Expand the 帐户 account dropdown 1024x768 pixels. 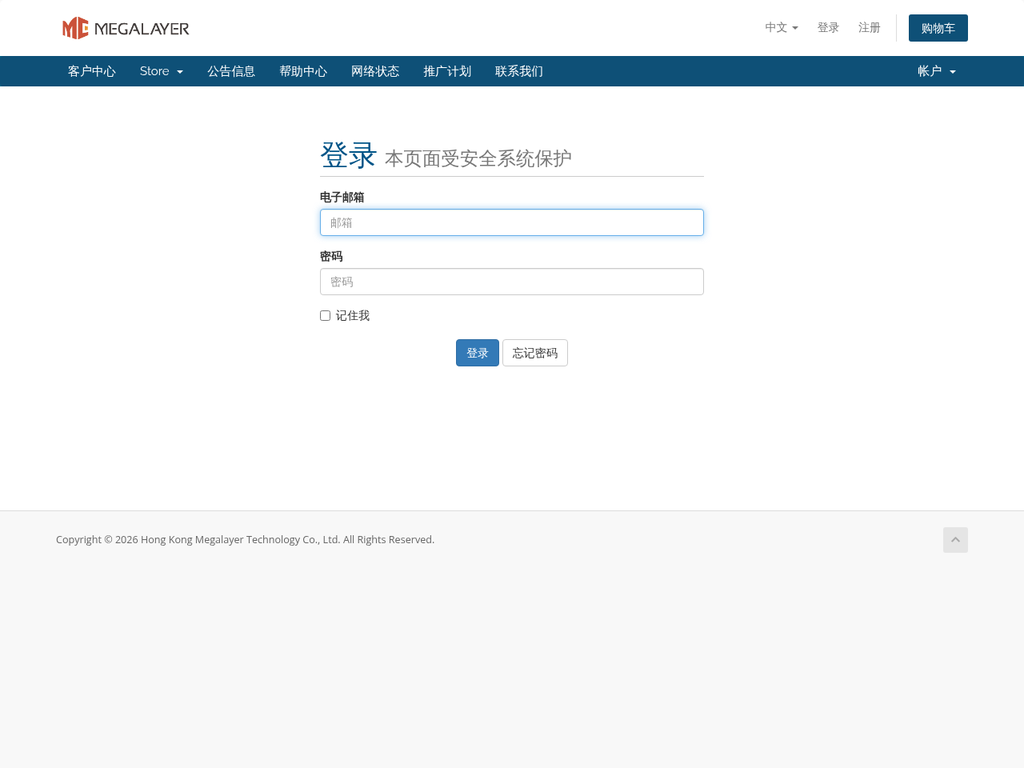click(x=936, y=71)
